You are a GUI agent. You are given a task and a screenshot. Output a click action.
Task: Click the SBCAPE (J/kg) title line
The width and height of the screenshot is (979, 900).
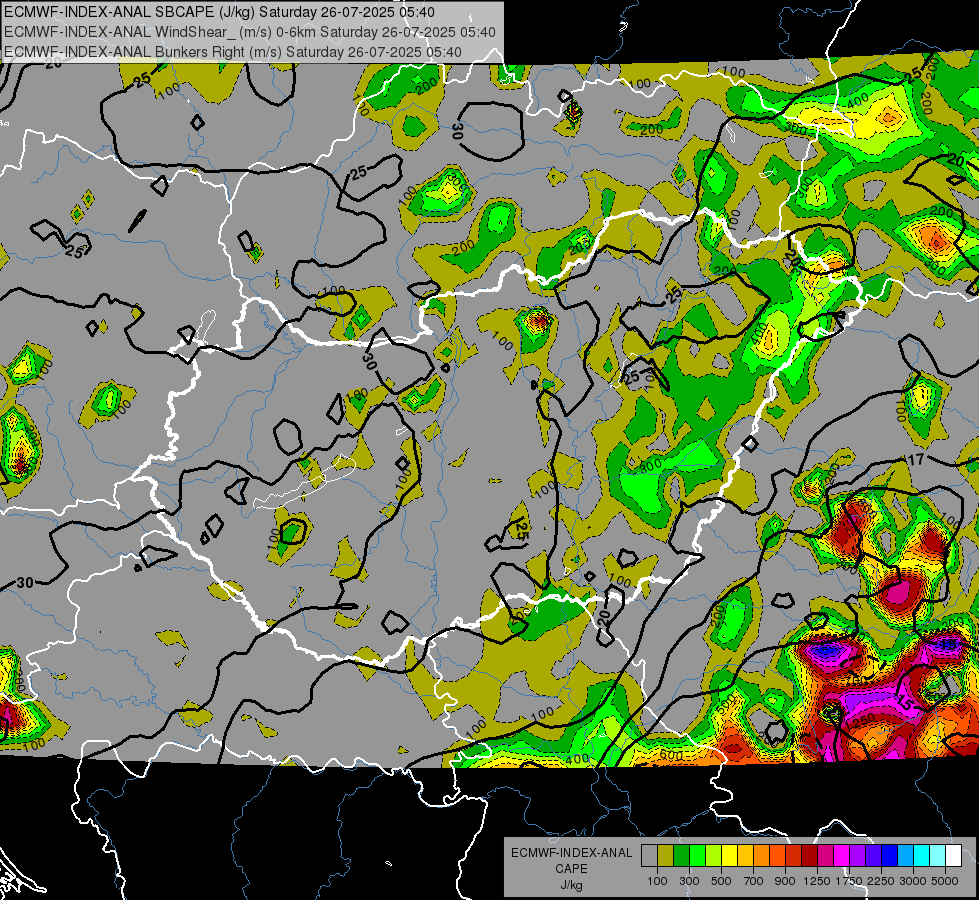coord(219,12)
